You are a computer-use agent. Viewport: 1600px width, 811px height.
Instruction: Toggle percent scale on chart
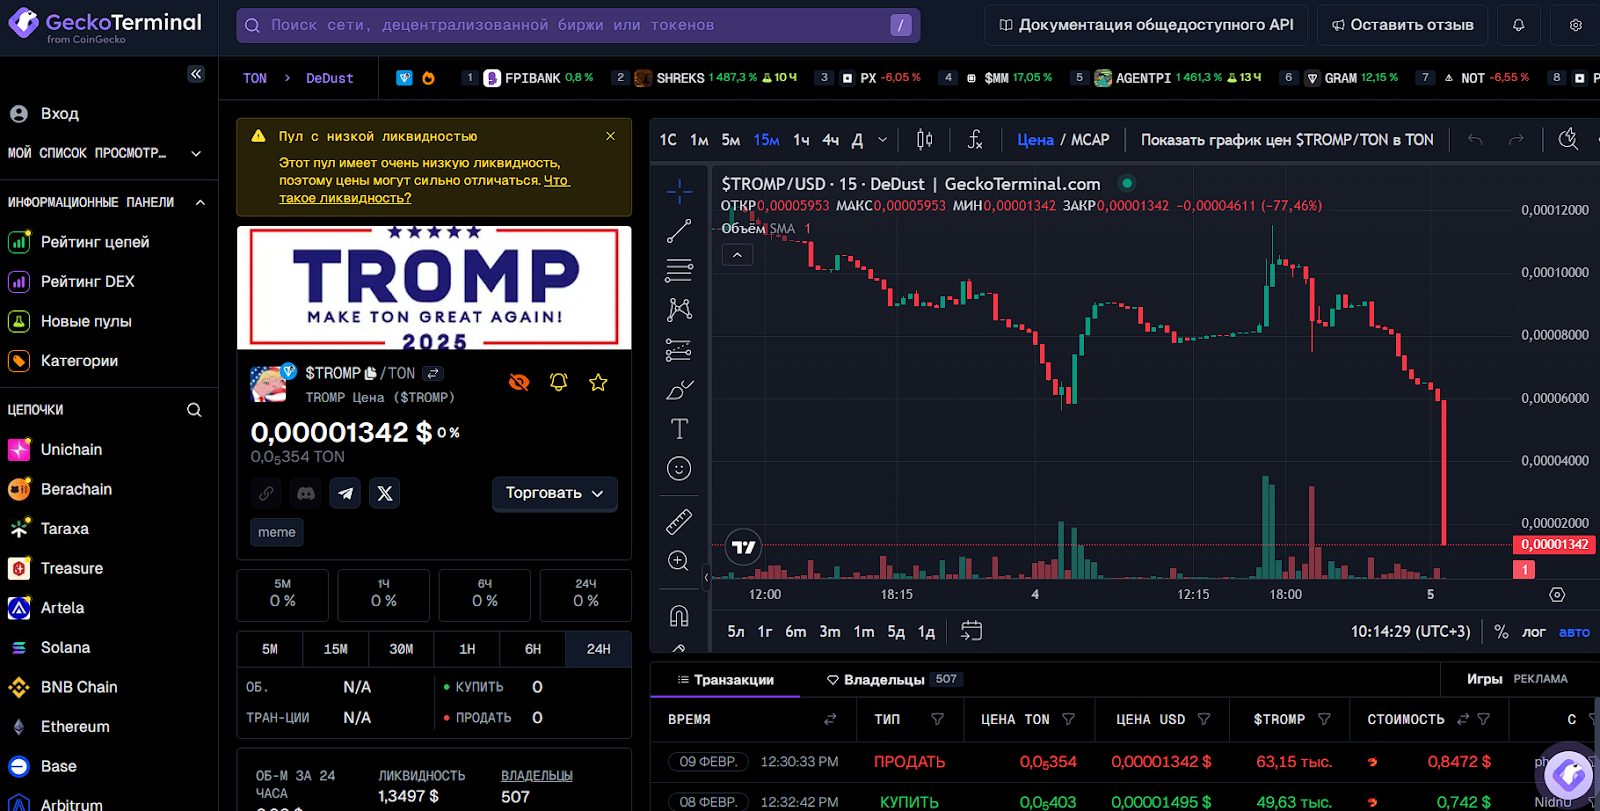pos(1500,632)
